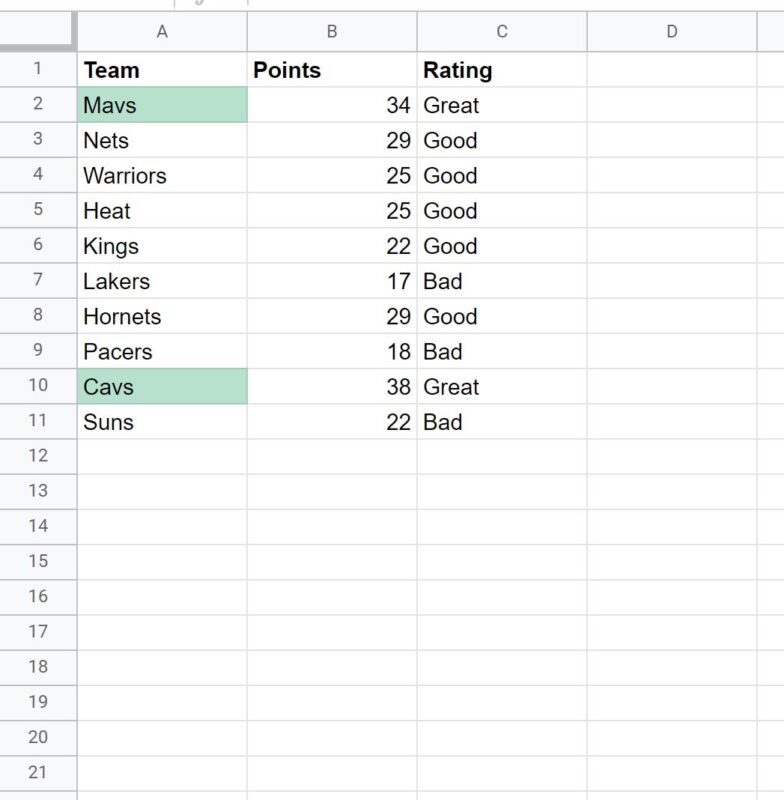Select the column D header
Screen dimensions: 784x800
click(672, 32)
